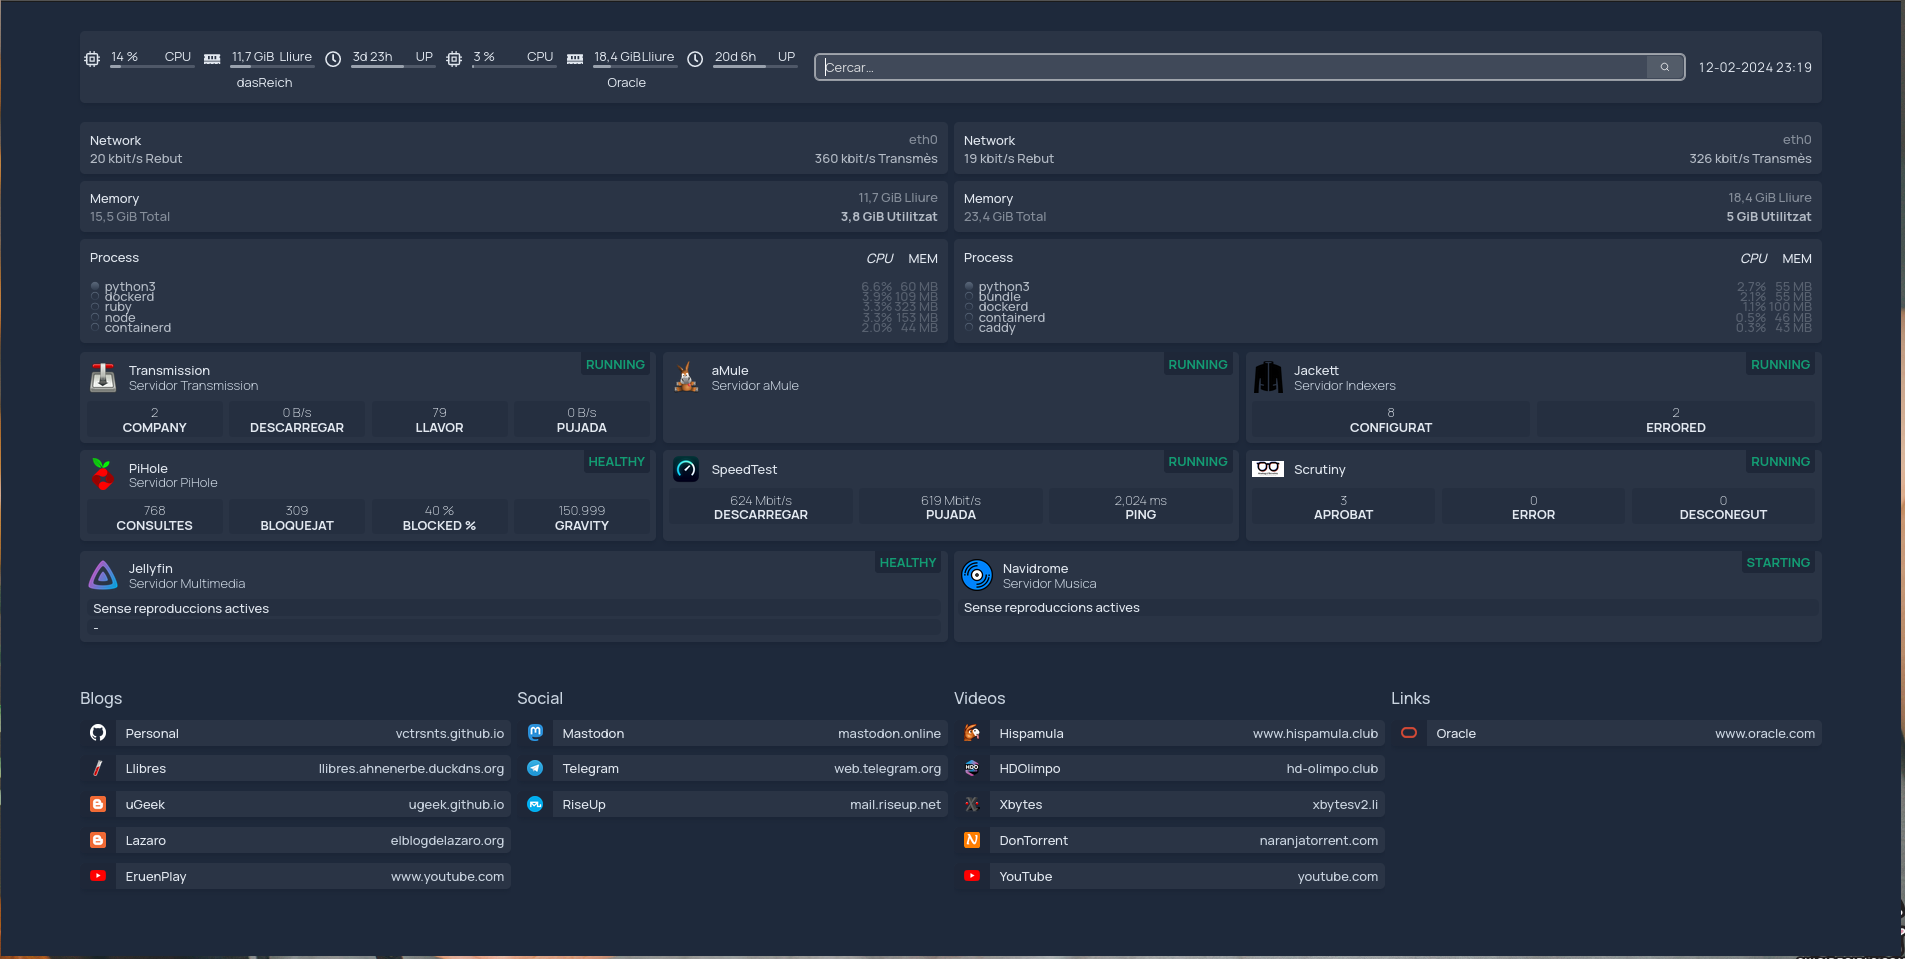Open the EruenPlay YouTube link
Viewport: 1905px width, 959px height.
[x=313, y=877]
